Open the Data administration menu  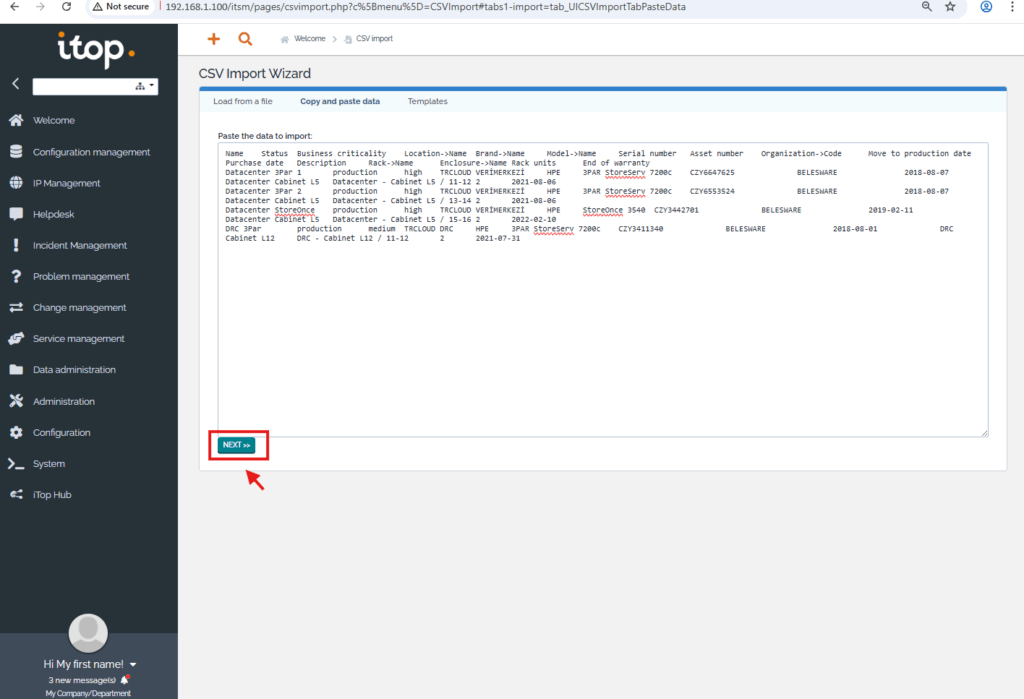[74, 370]
